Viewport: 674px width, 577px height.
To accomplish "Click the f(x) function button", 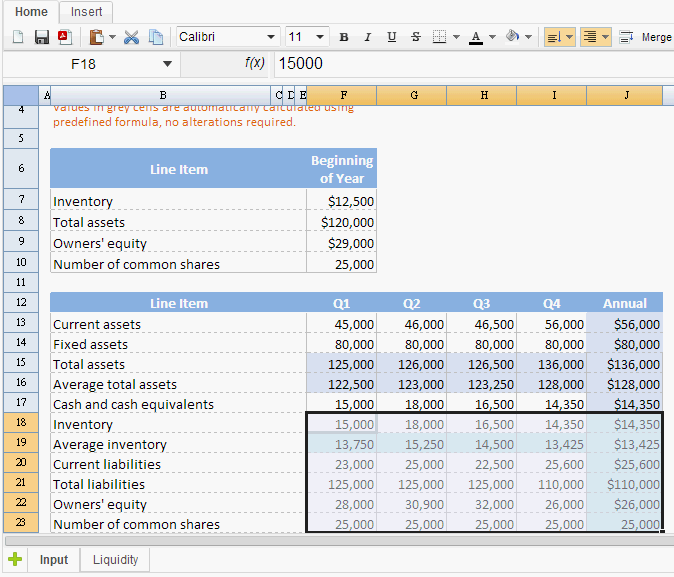I will point(254,63).
